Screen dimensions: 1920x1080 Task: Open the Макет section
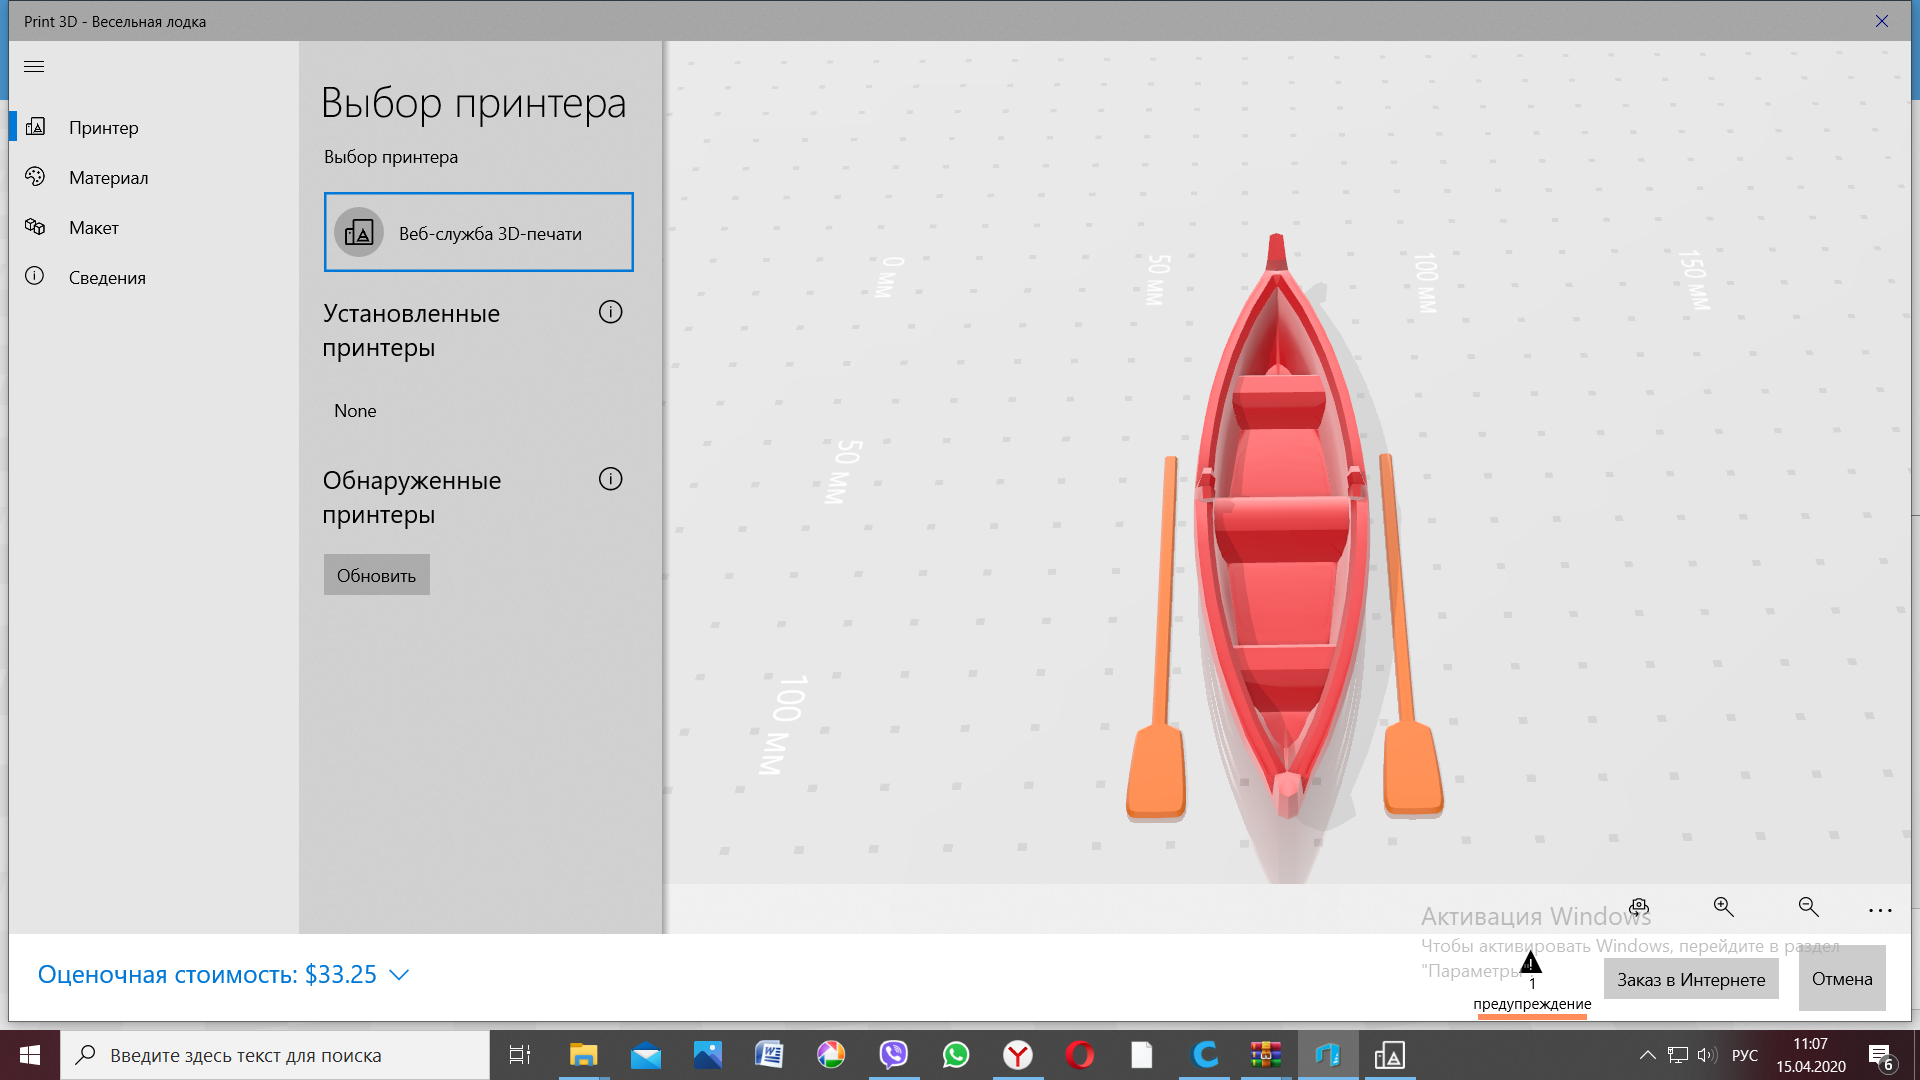93,228
